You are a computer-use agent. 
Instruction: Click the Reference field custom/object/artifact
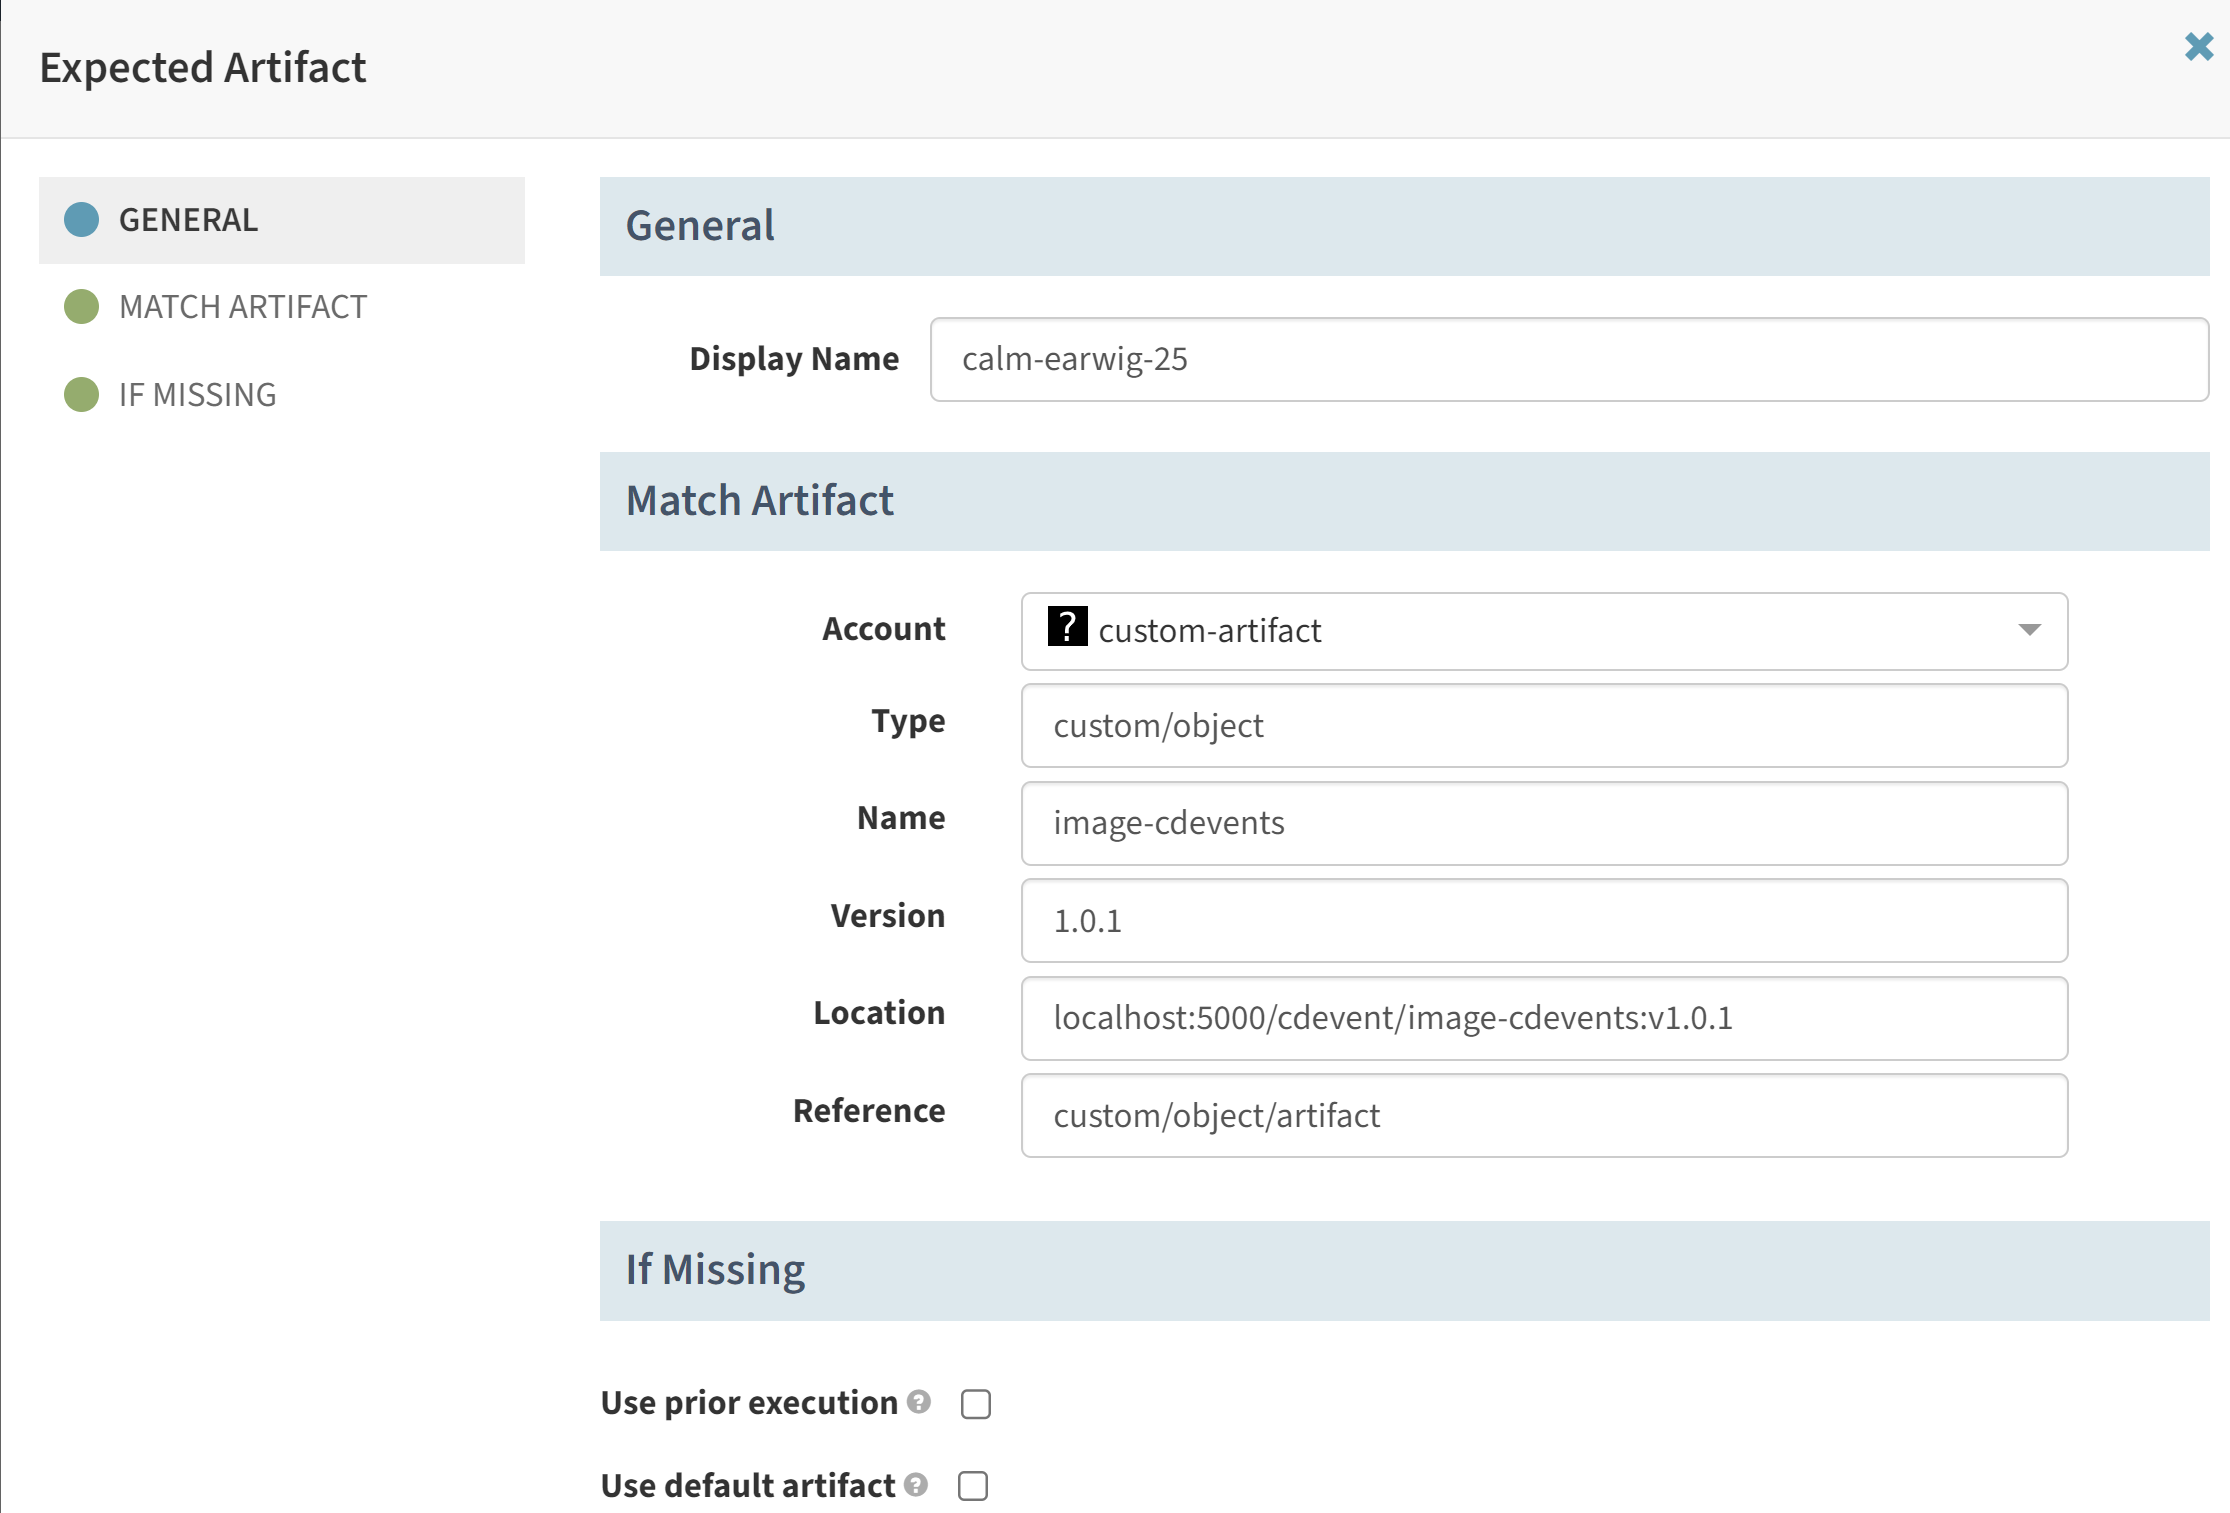tap(1544, 1115)
